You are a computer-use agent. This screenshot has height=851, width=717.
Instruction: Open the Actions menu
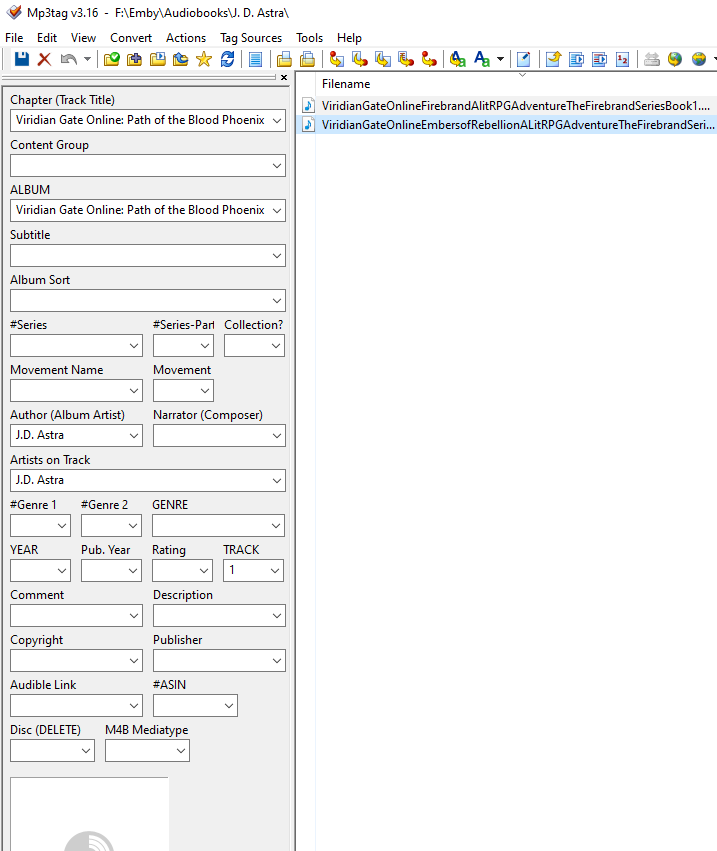coord(186,37)
